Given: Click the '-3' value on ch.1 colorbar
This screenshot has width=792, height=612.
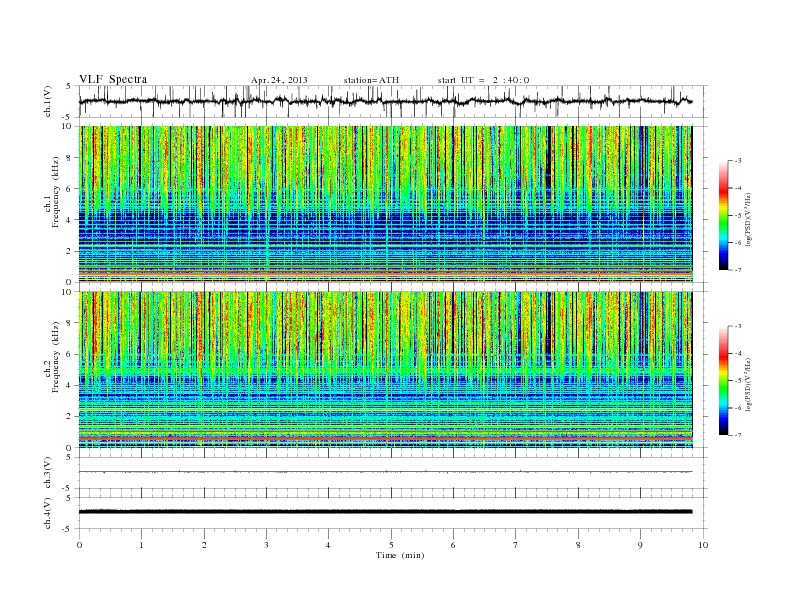Looking at the screenshot, I should click(x=738, y=161).
